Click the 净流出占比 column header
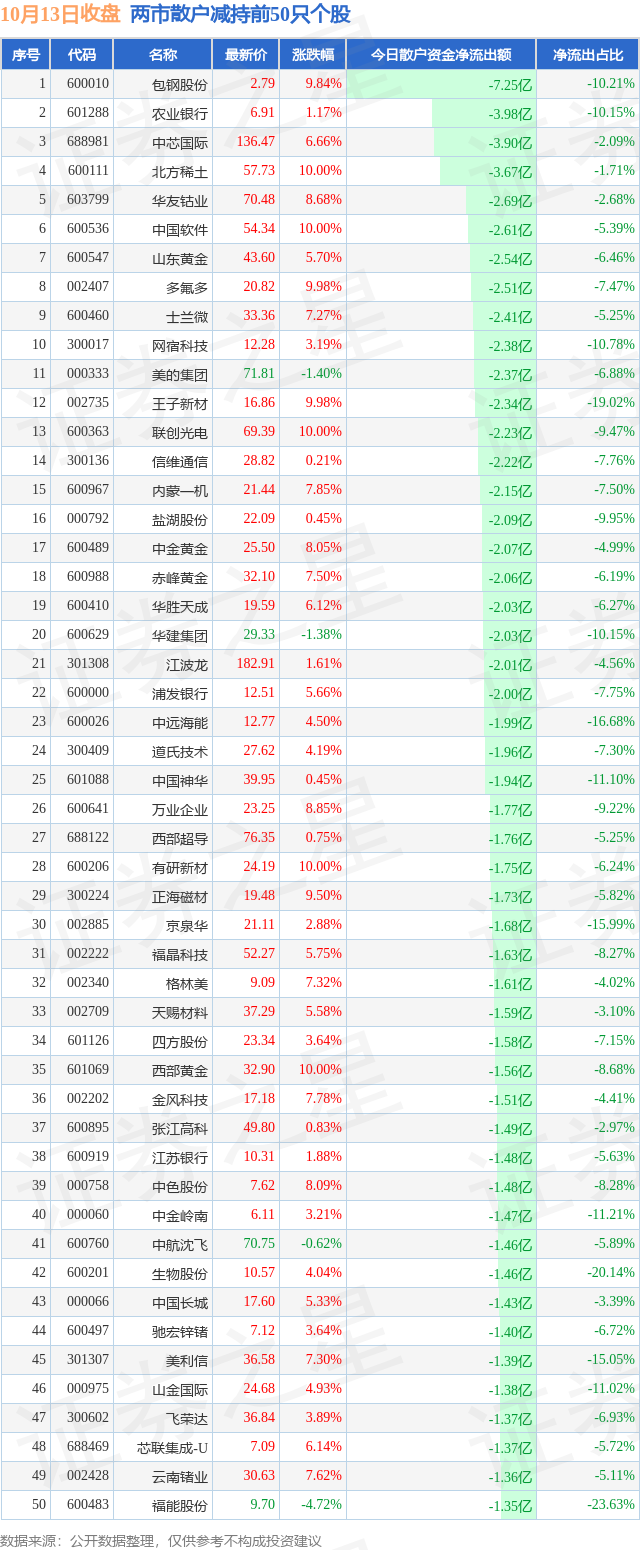 tap(588, 55)
